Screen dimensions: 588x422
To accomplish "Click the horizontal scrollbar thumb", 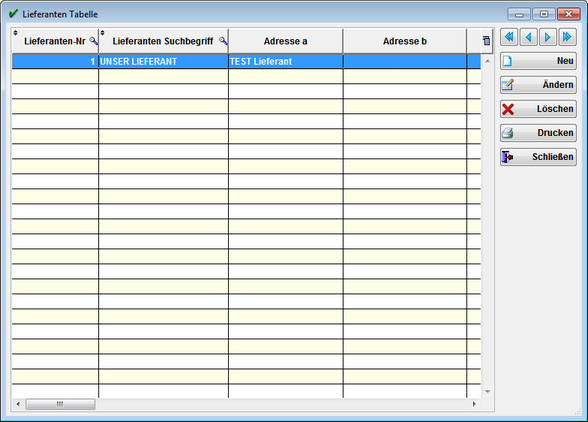I will (60, 404).
